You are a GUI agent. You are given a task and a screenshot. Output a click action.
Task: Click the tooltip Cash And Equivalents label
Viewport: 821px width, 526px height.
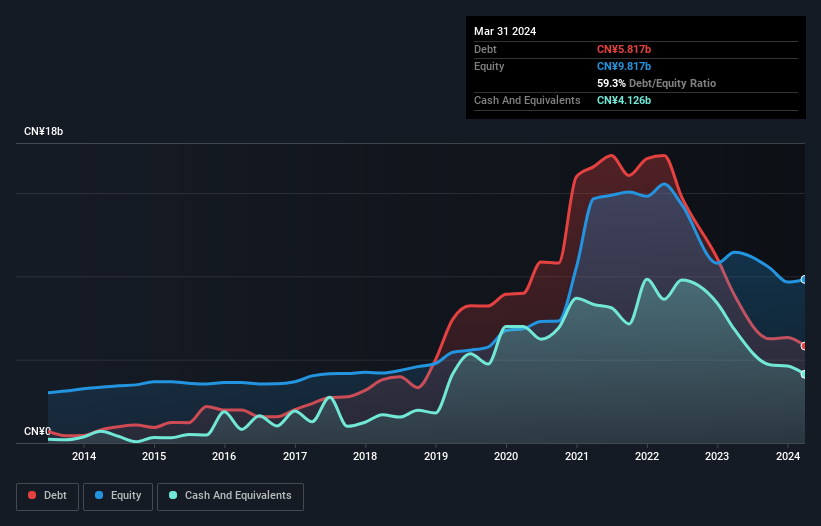click(527, 100)
